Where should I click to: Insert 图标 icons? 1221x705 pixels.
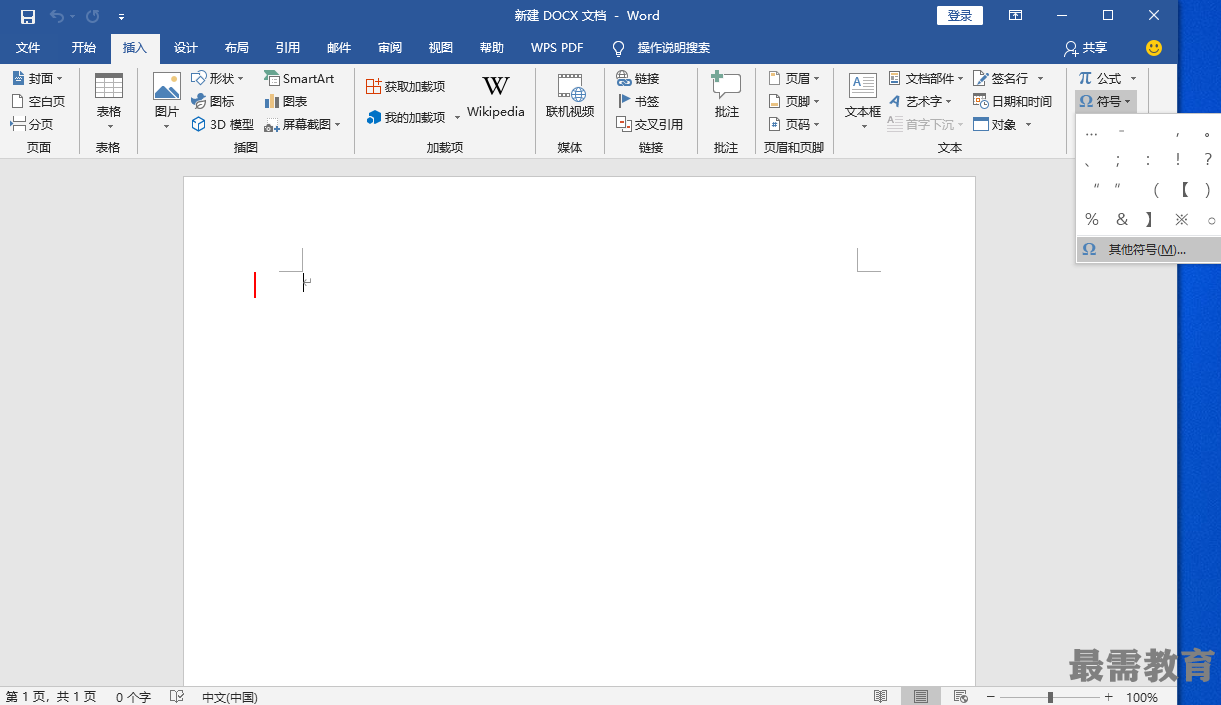(213, 101)
